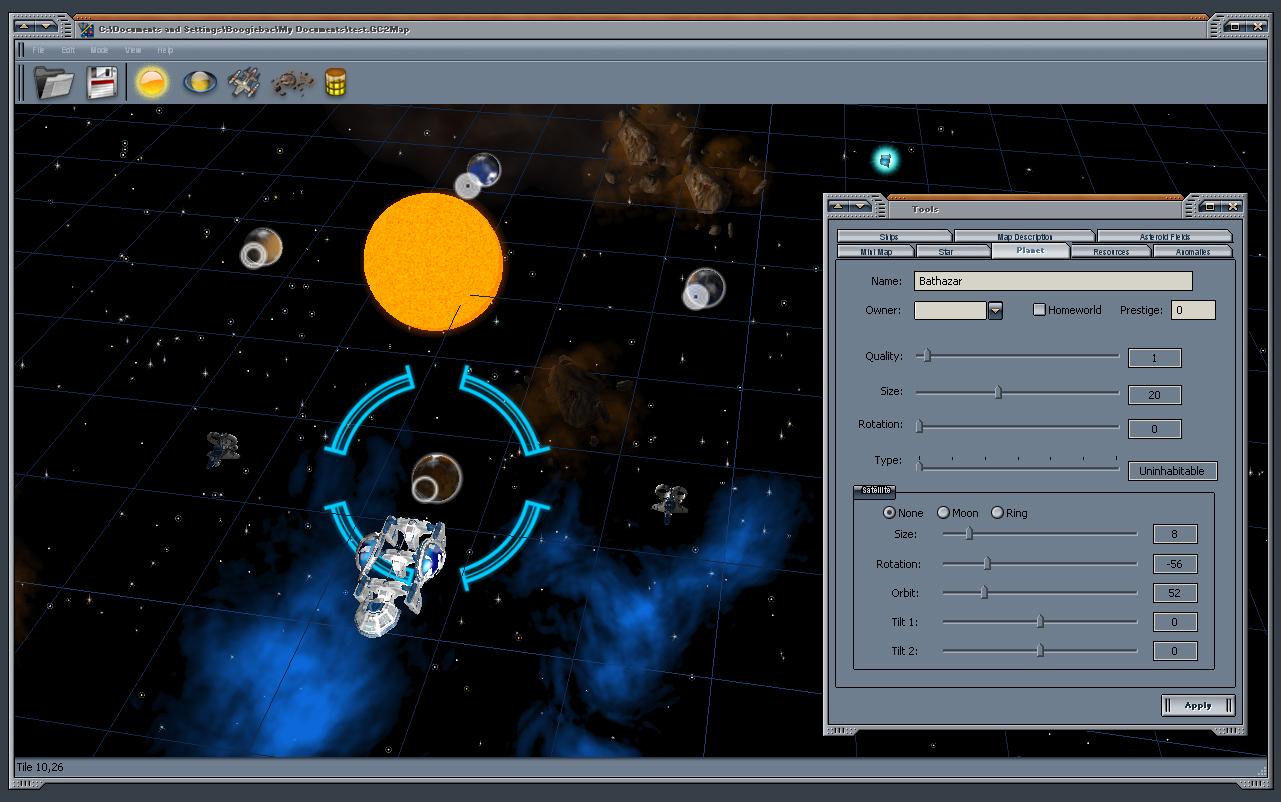Choose the spaceship placement tool icon

(x=244, y=82)
